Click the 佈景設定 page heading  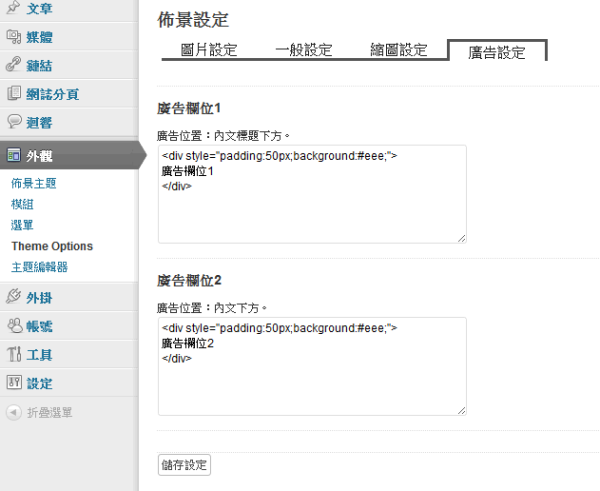193,20
